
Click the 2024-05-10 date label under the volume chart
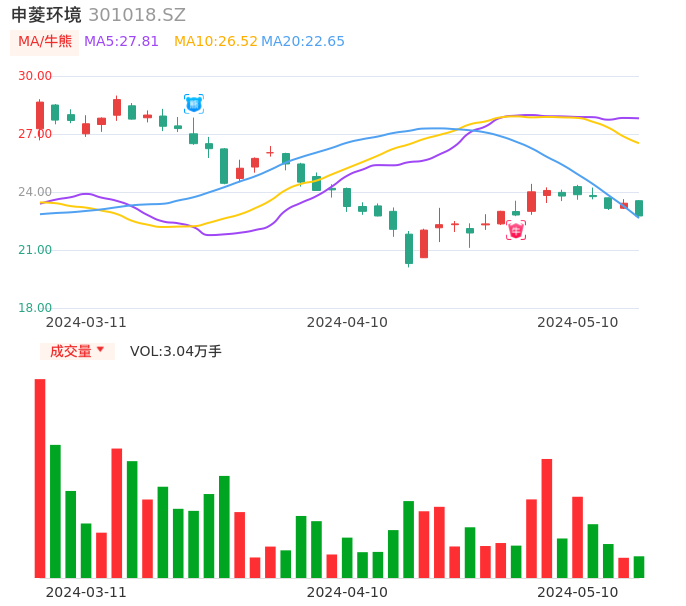(x=578, y=592)
